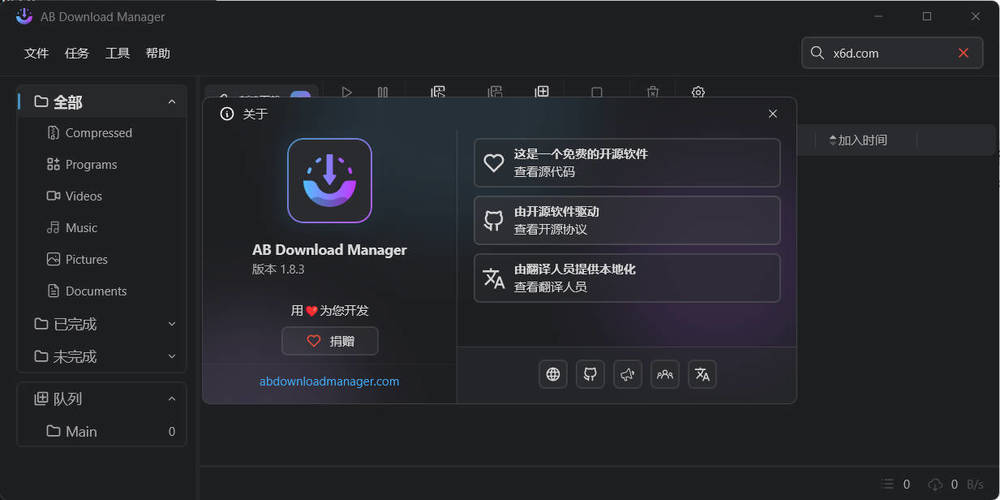The image size is (1000, 500).
Task: Open the community group people icon
Action: (665, 374)
